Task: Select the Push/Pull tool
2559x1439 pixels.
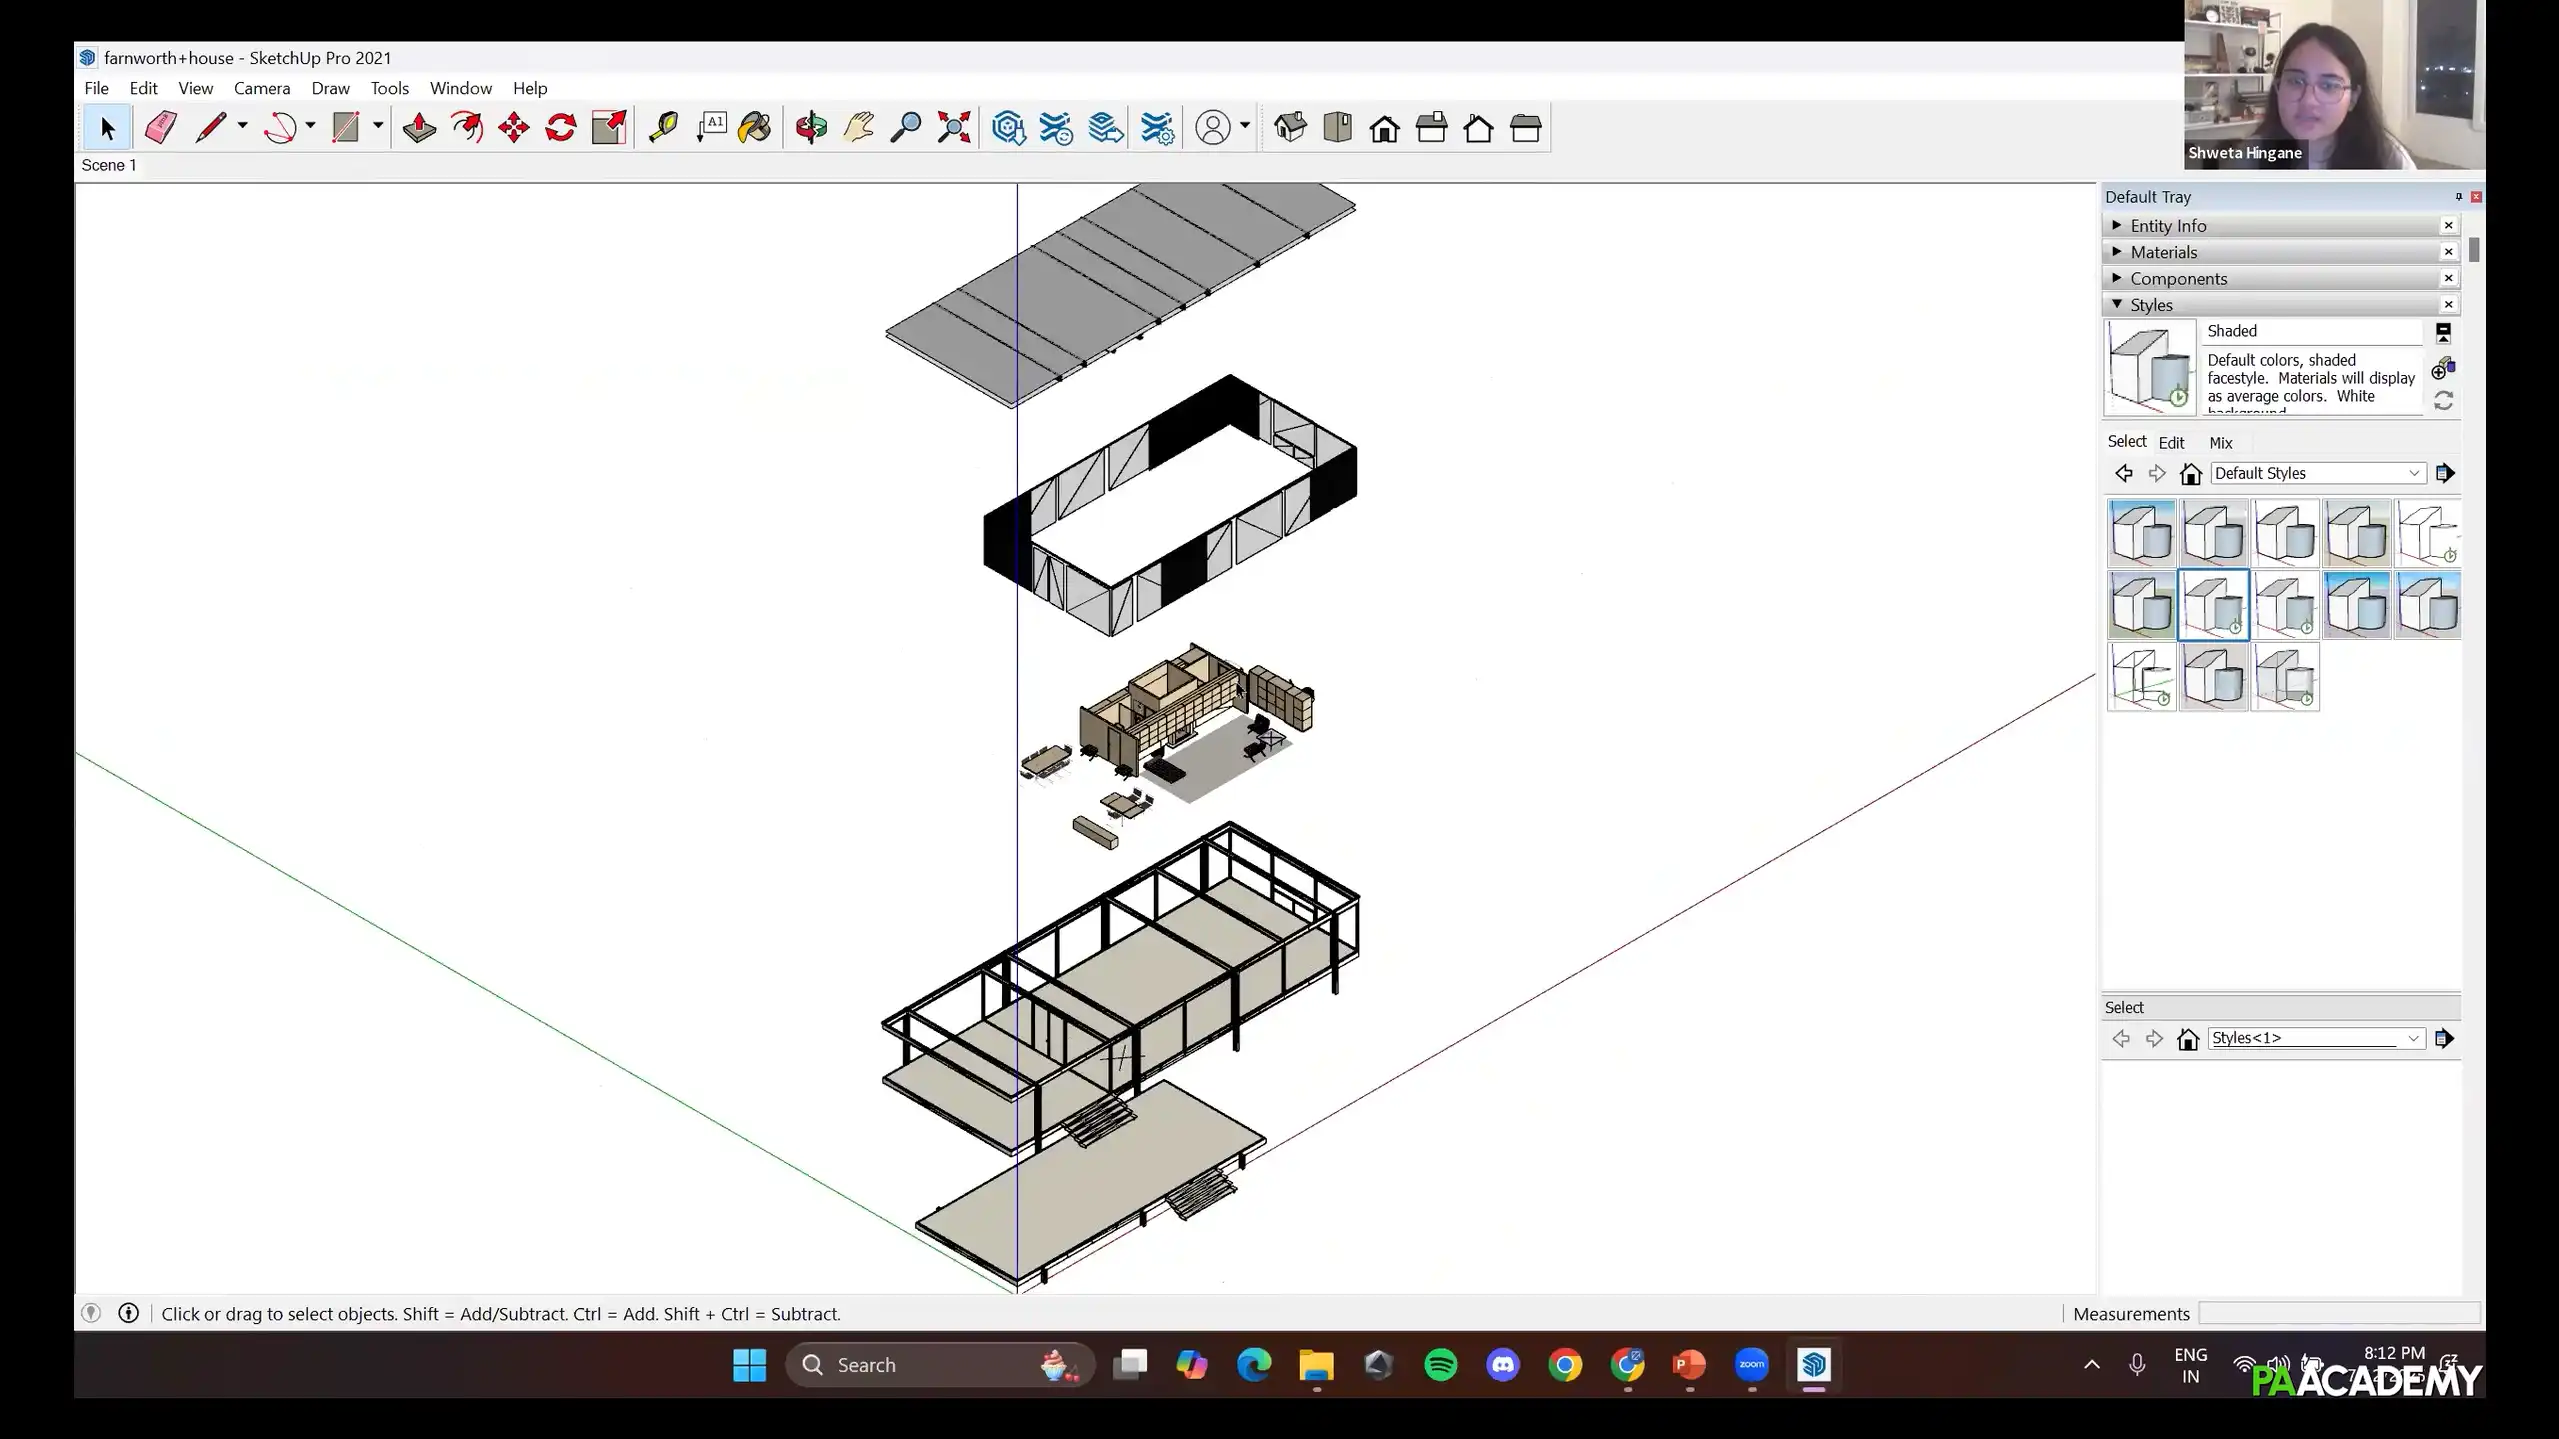Action: click(x=419, y=128)
